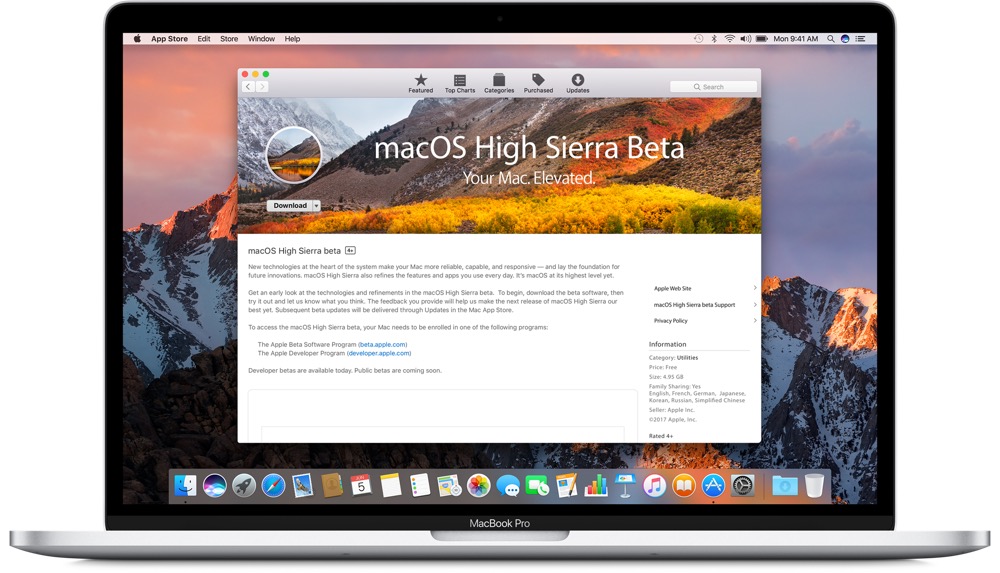The image size is (1000, 573).
Task: Open the Store menu in menu bar
Action: (229, 39)
